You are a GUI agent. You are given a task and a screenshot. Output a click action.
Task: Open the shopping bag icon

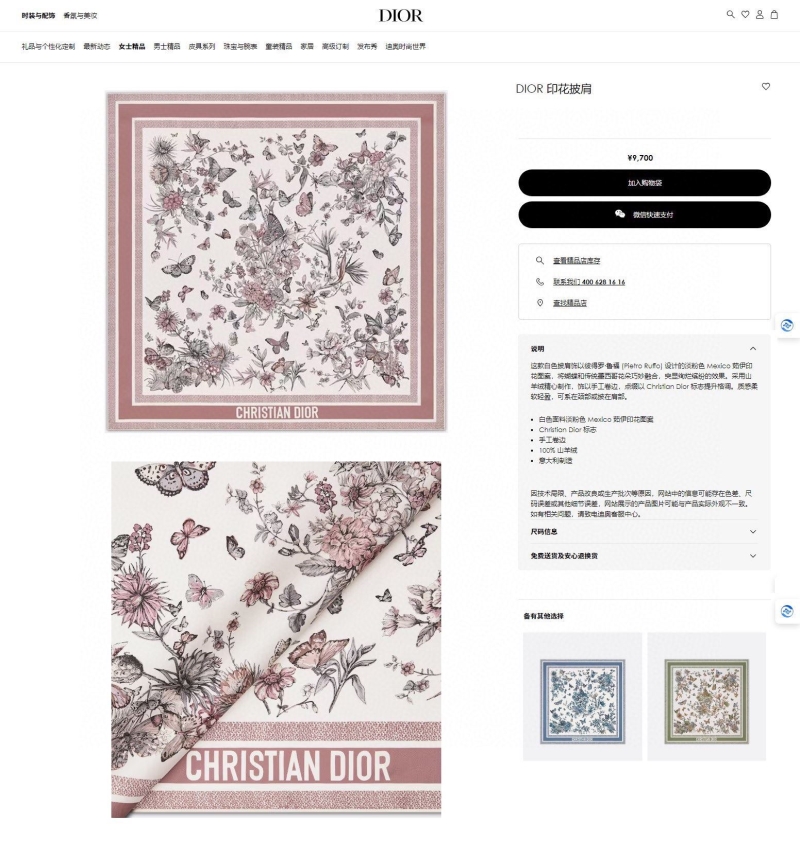tap(774, 15)
